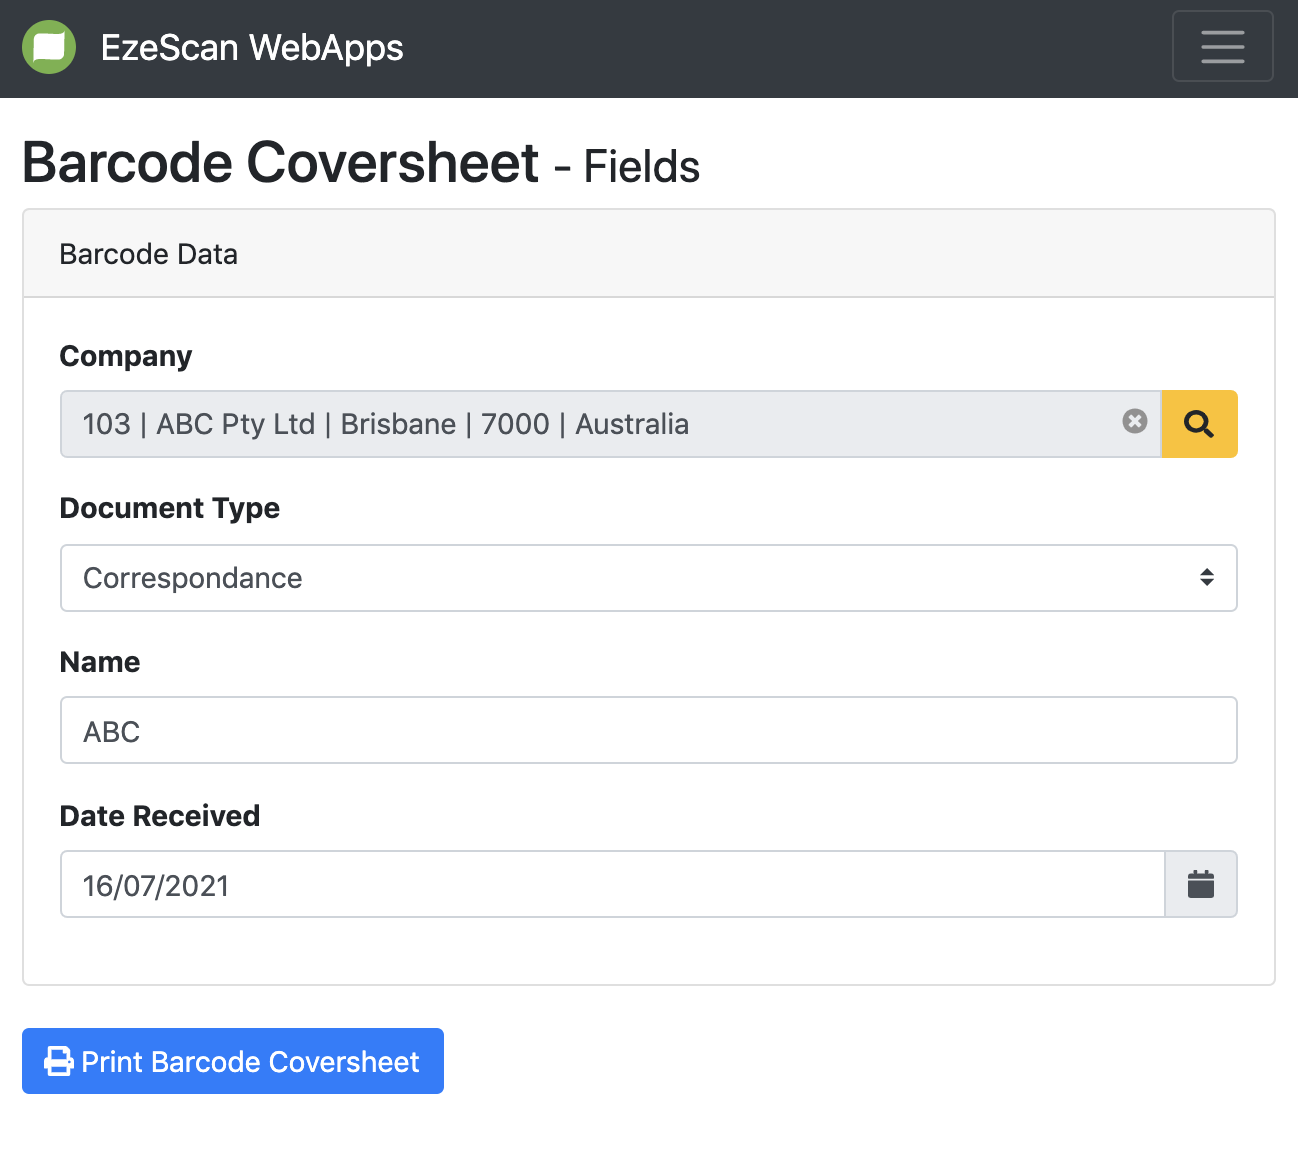Click the Barcode Data panel header

coord(649,254)
